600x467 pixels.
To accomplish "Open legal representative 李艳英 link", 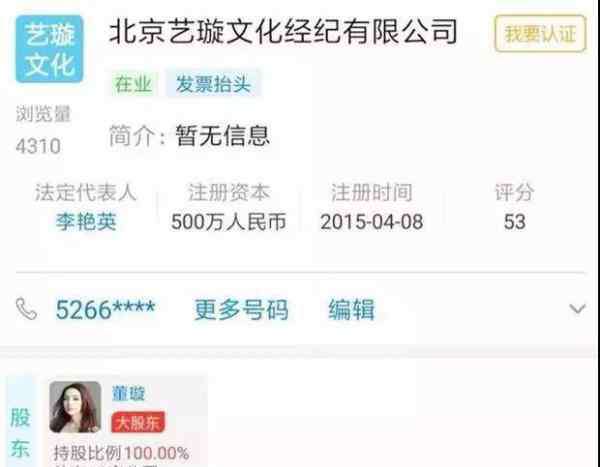I will [86, 222].
